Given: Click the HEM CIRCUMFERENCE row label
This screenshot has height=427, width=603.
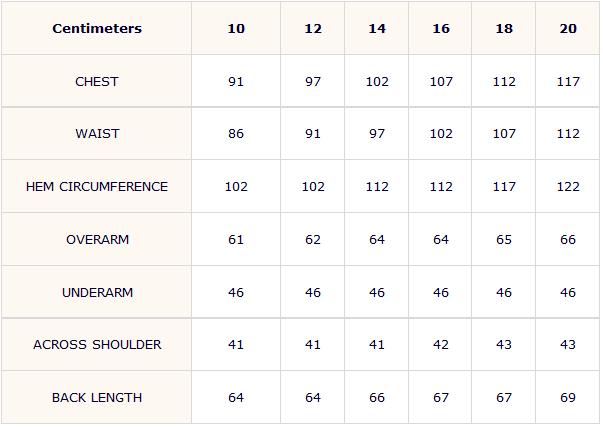Looking at the screenshot, I should 97,187.
